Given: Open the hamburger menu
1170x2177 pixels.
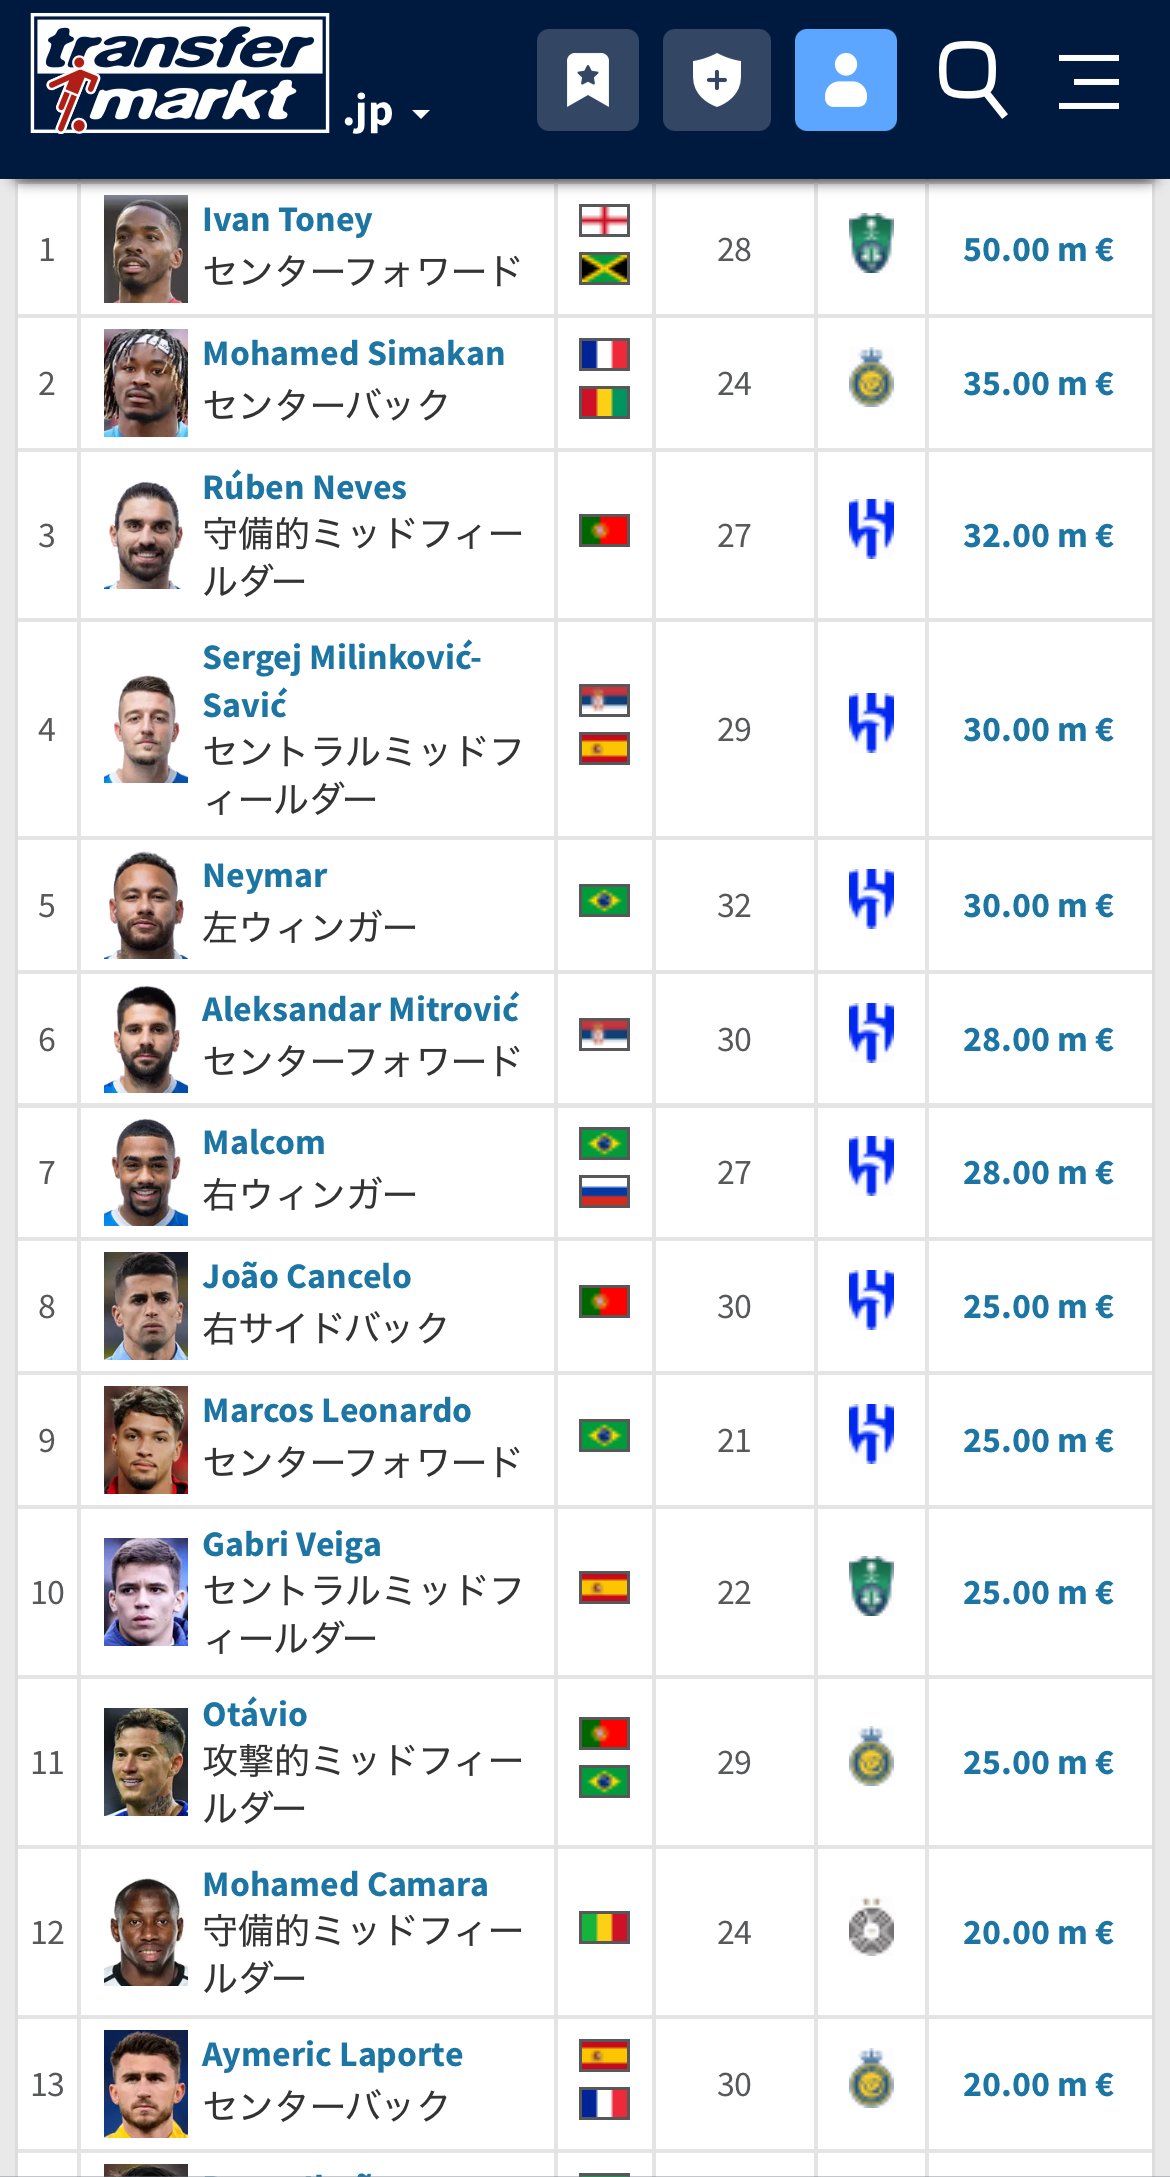Looking at the screenshot, I should pos(1089,82).
